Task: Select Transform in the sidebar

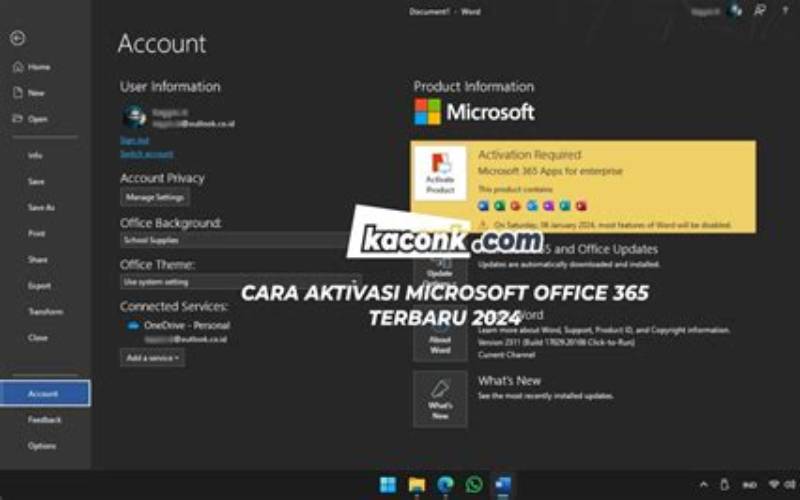Action: point(45,312)
